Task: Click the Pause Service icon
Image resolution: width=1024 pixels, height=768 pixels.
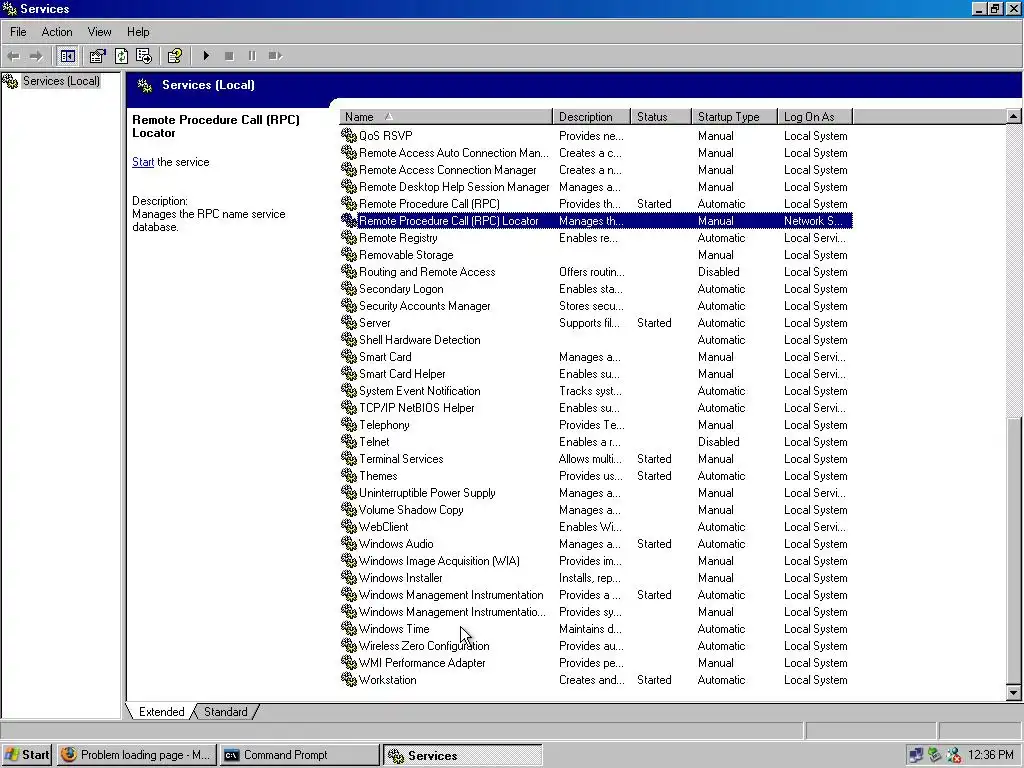Action: coord(252,56)
